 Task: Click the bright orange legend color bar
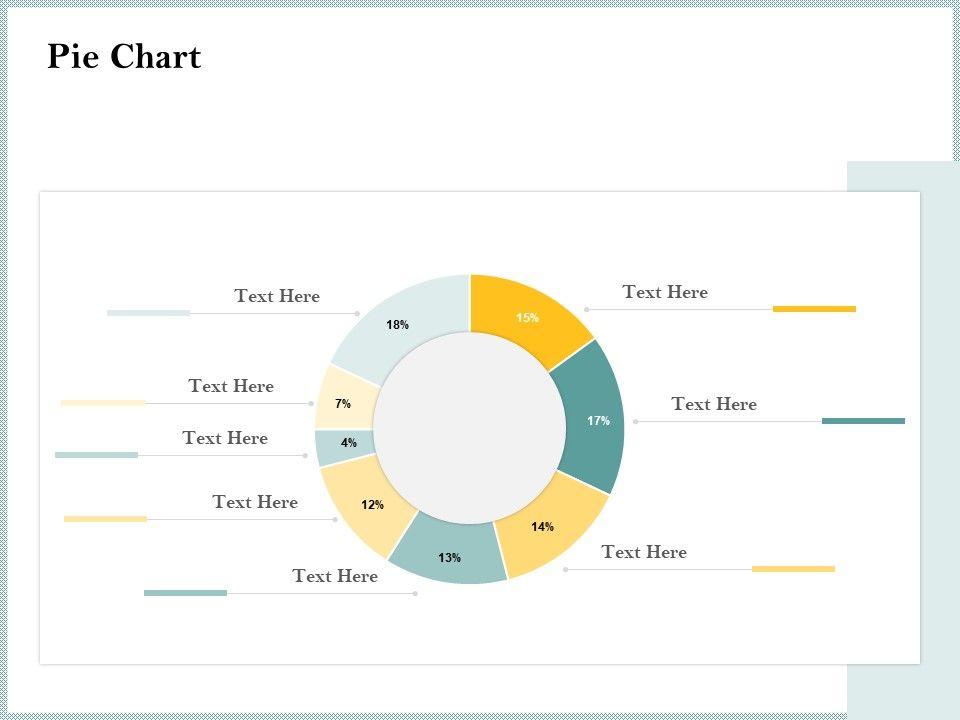814,309
